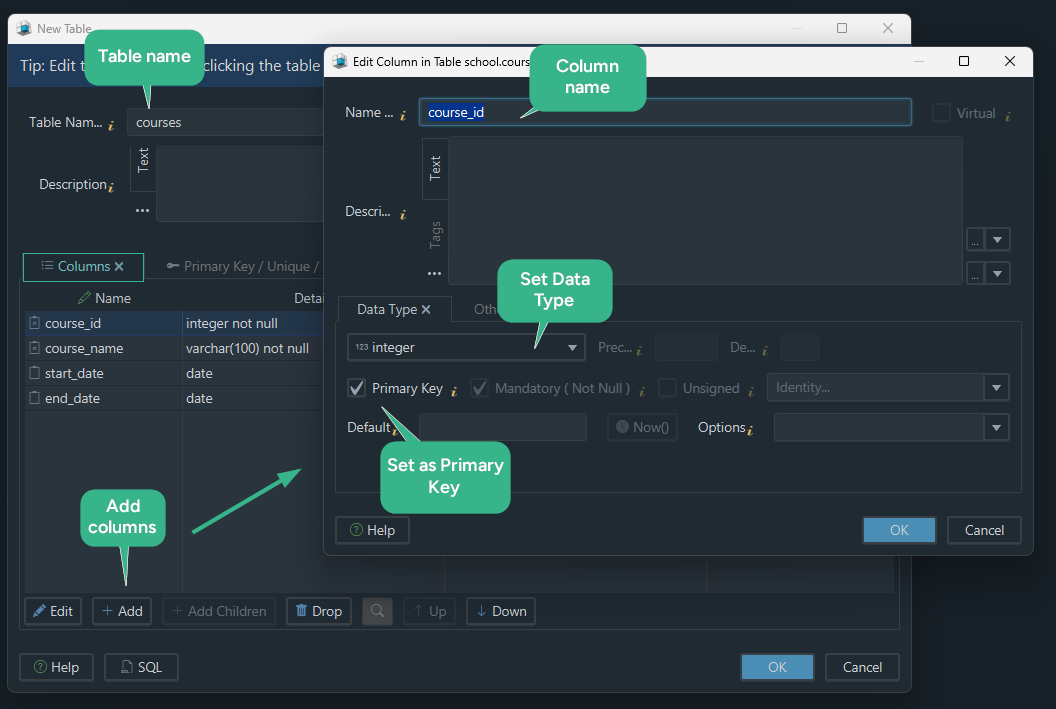This screenshot has width=1056, height=709.
Task: Enable the Unsigned checkbox
Action: pyautogui.click(x=667, y=388)
